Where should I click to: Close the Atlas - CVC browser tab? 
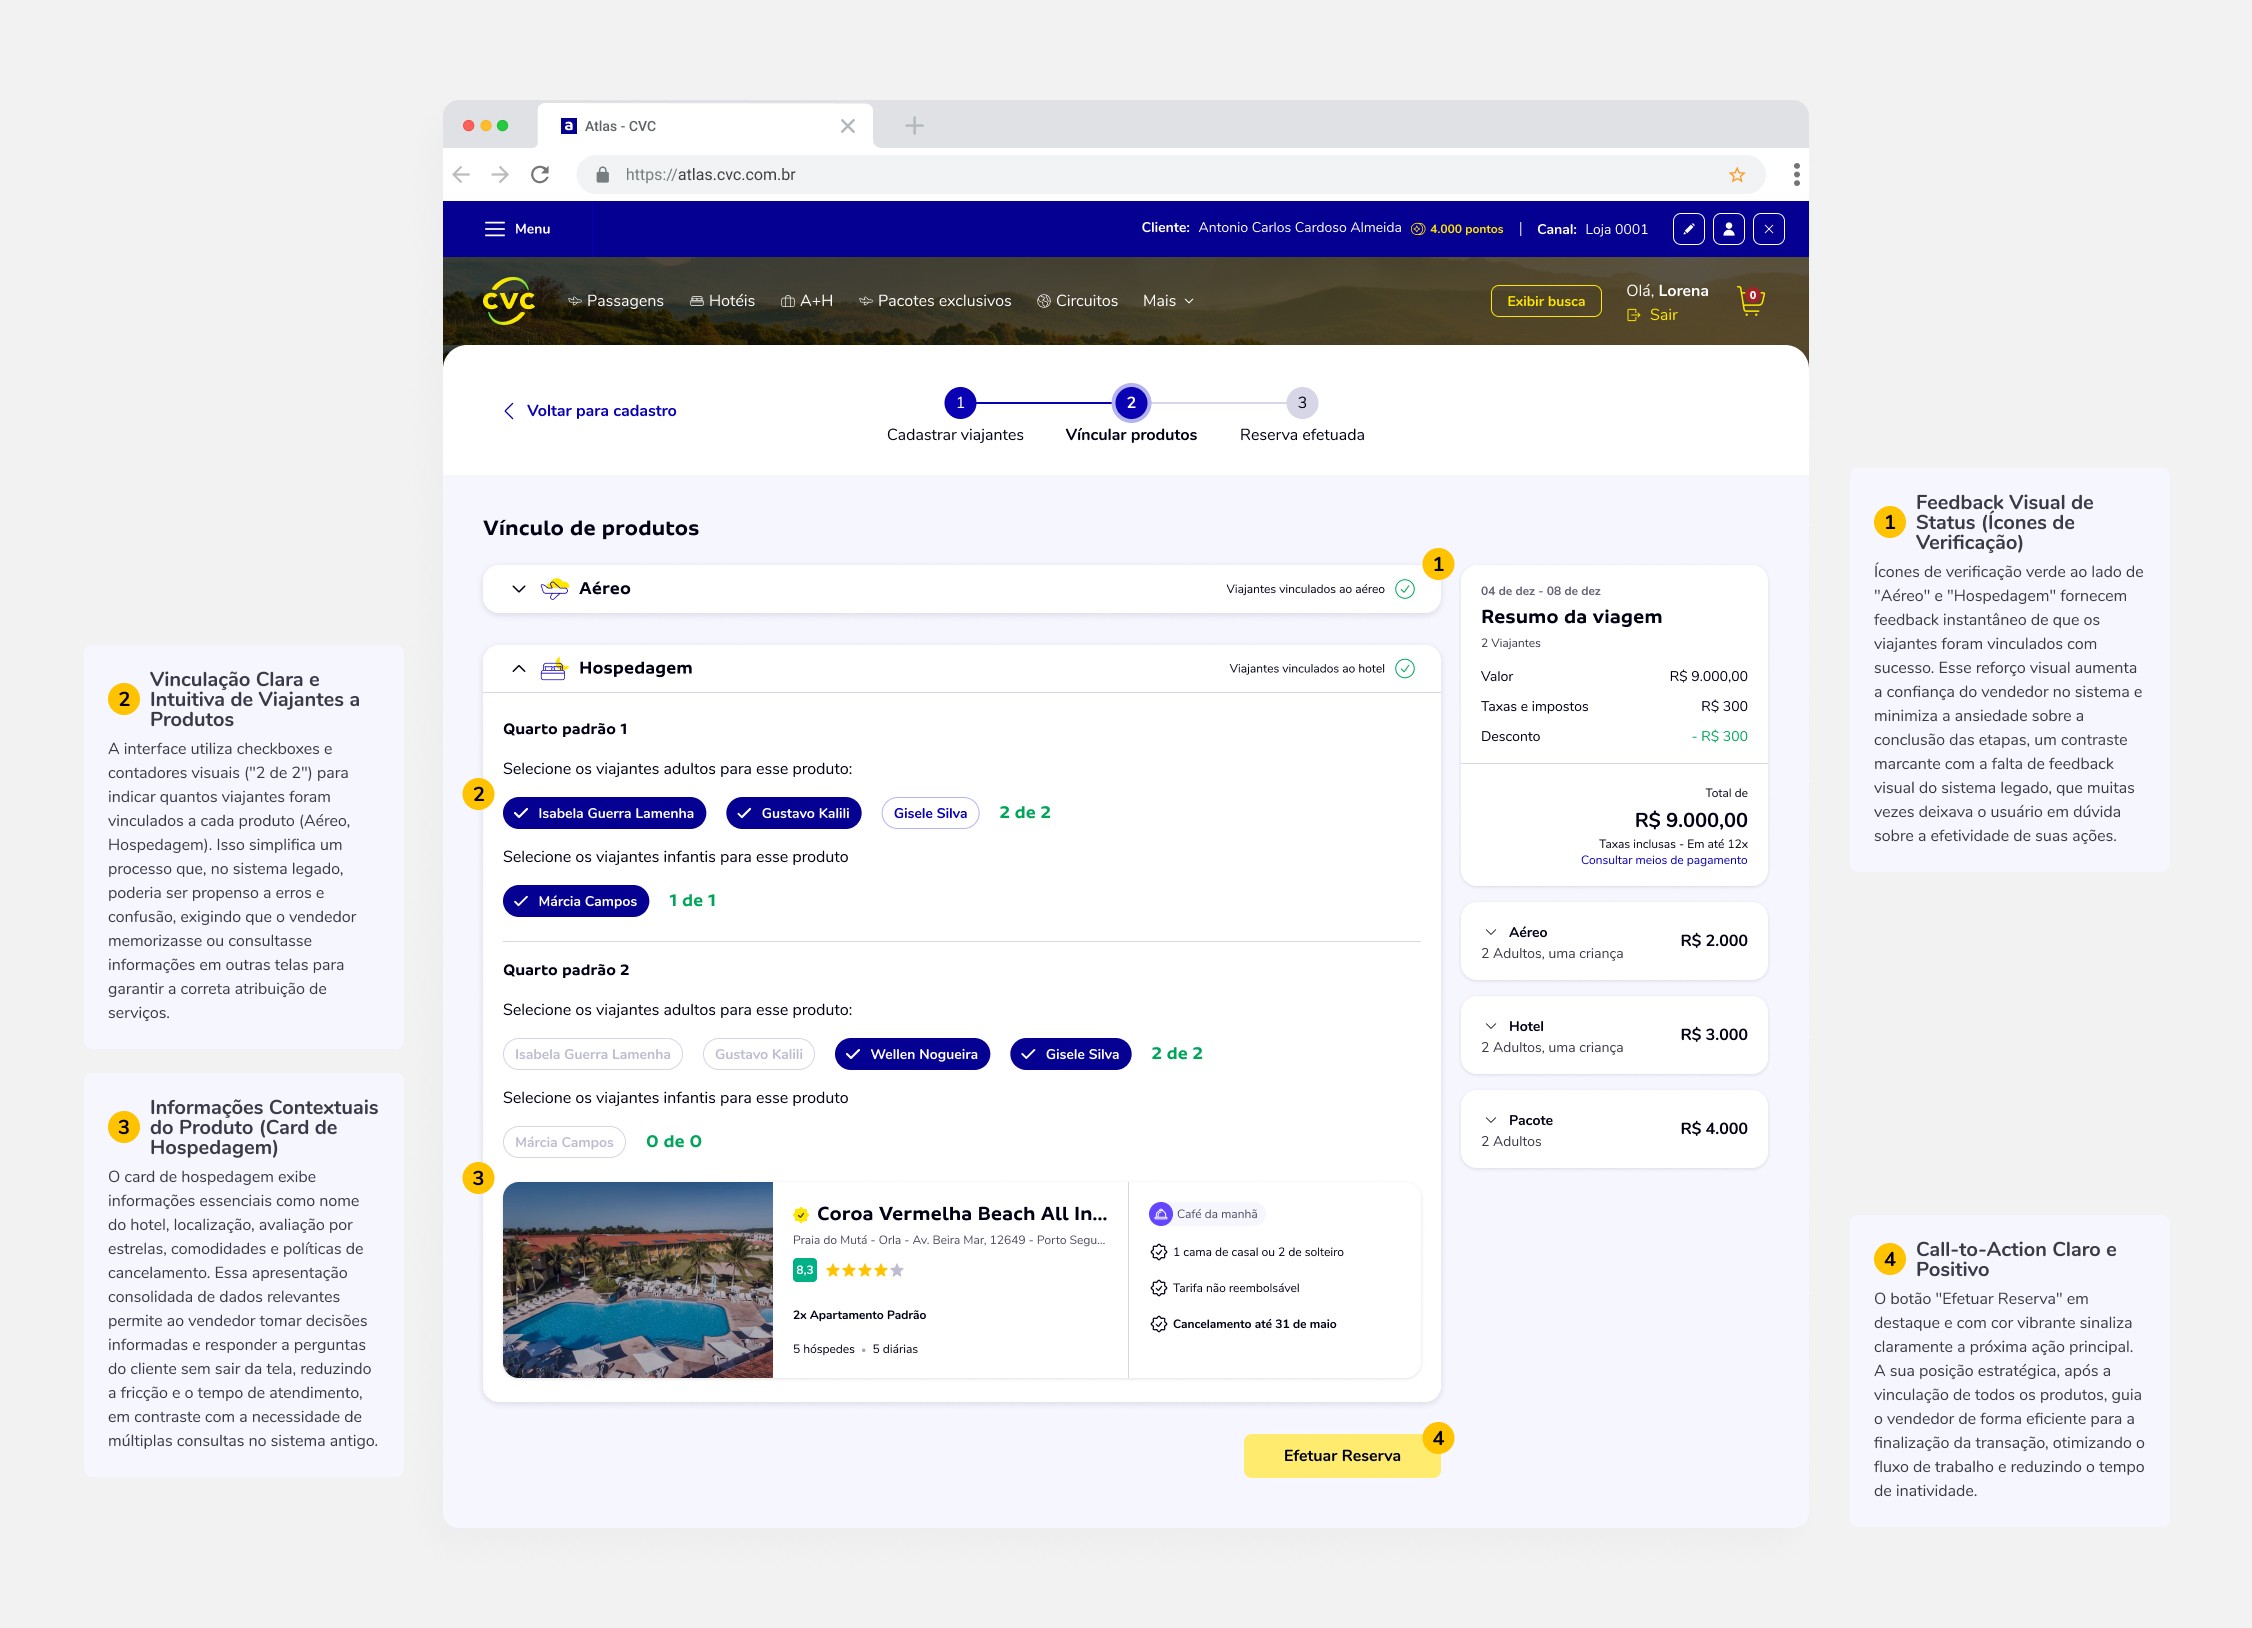(848, 126)
